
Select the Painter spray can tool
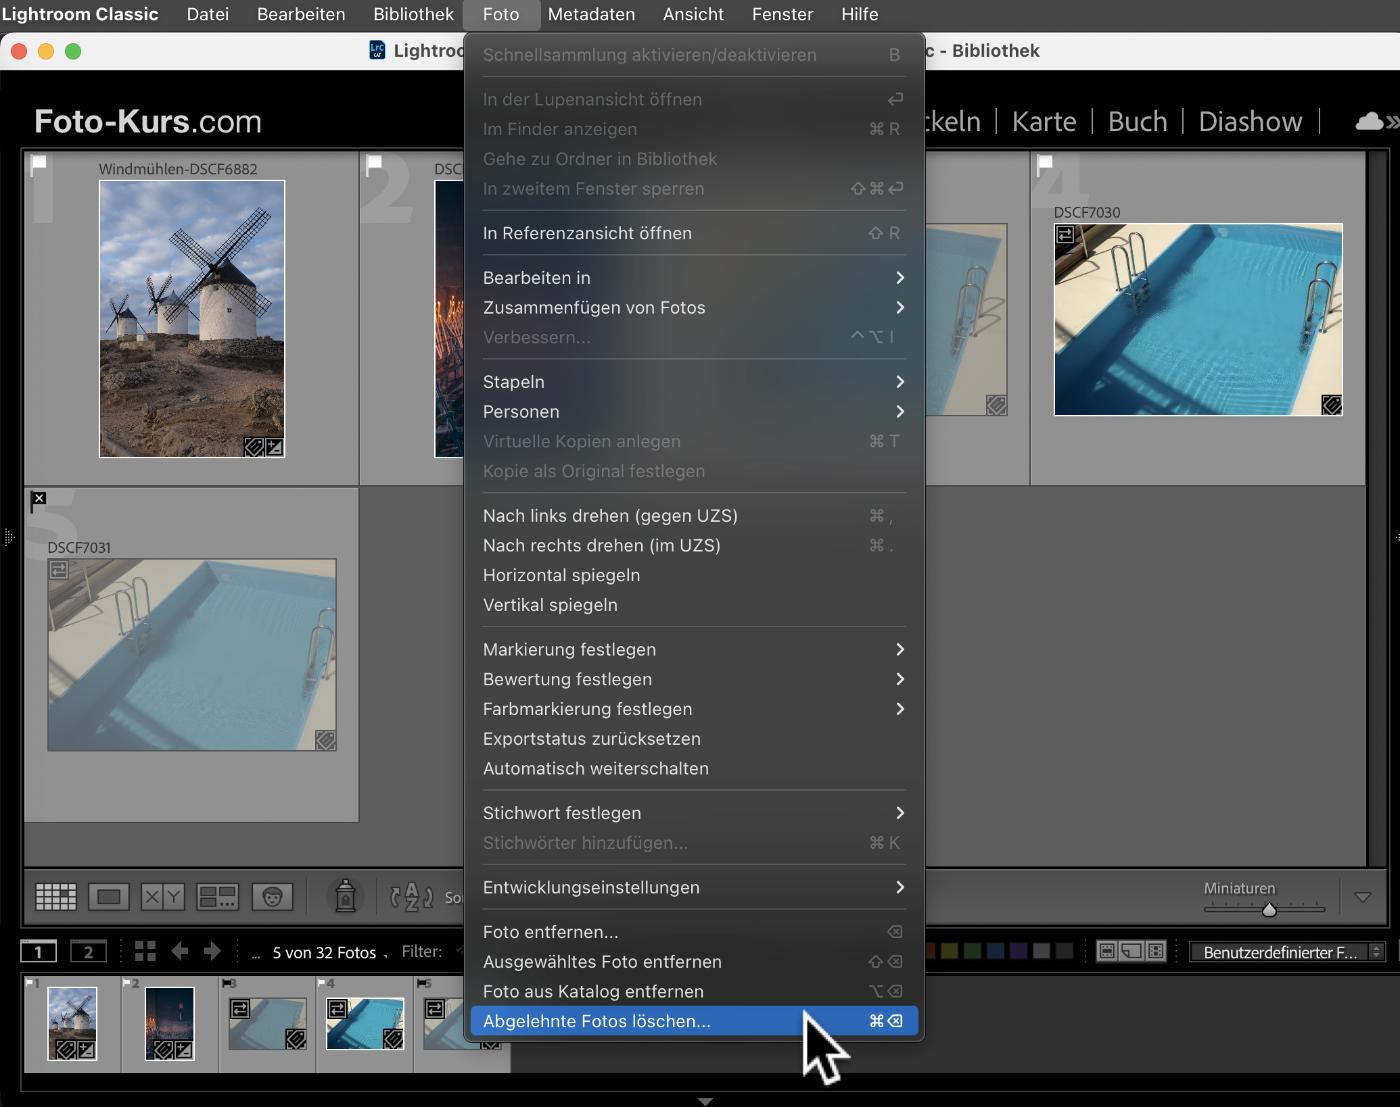(345, 896)
